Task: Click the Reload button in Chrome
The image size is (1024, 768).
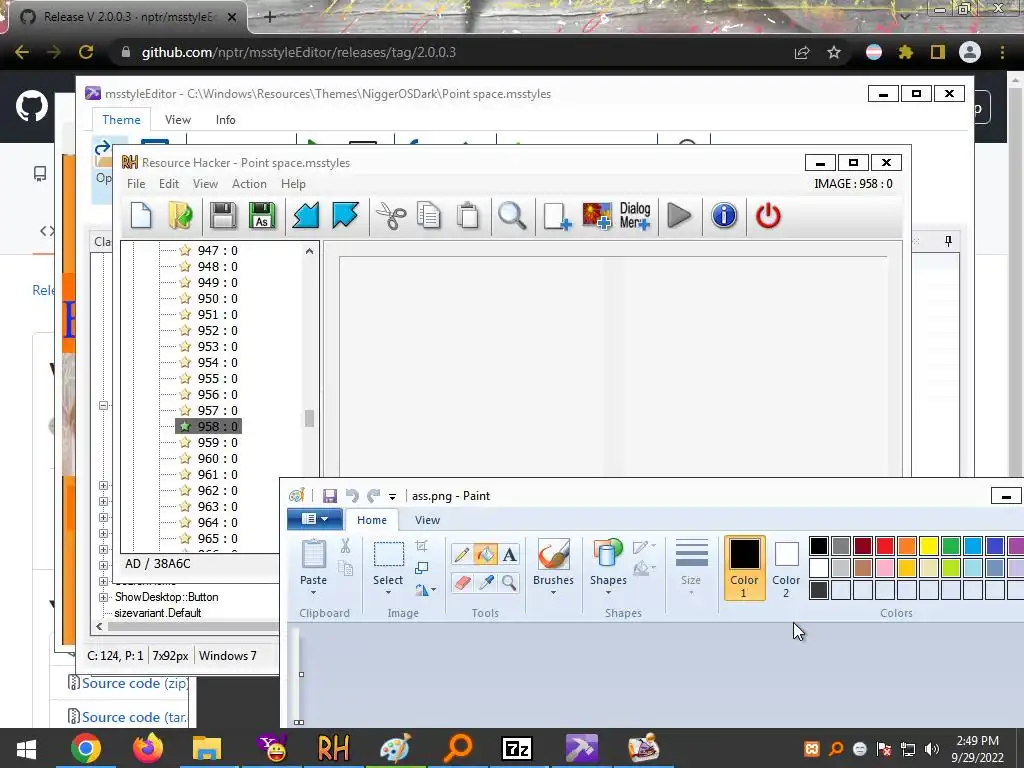Action: [86, 52]
